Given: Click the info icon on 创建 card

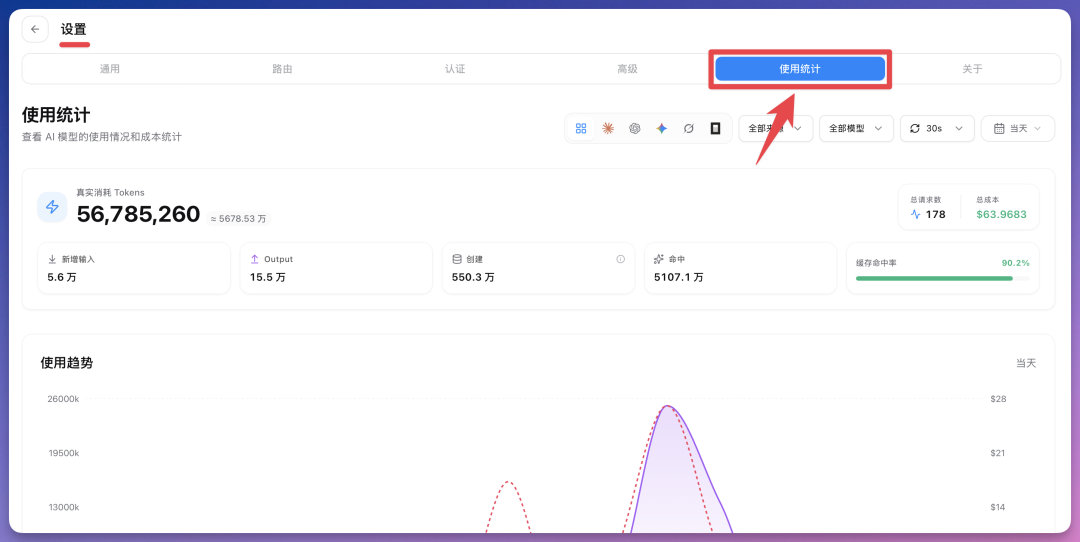Looking at the screenshot, I should [x=620, y=259].
